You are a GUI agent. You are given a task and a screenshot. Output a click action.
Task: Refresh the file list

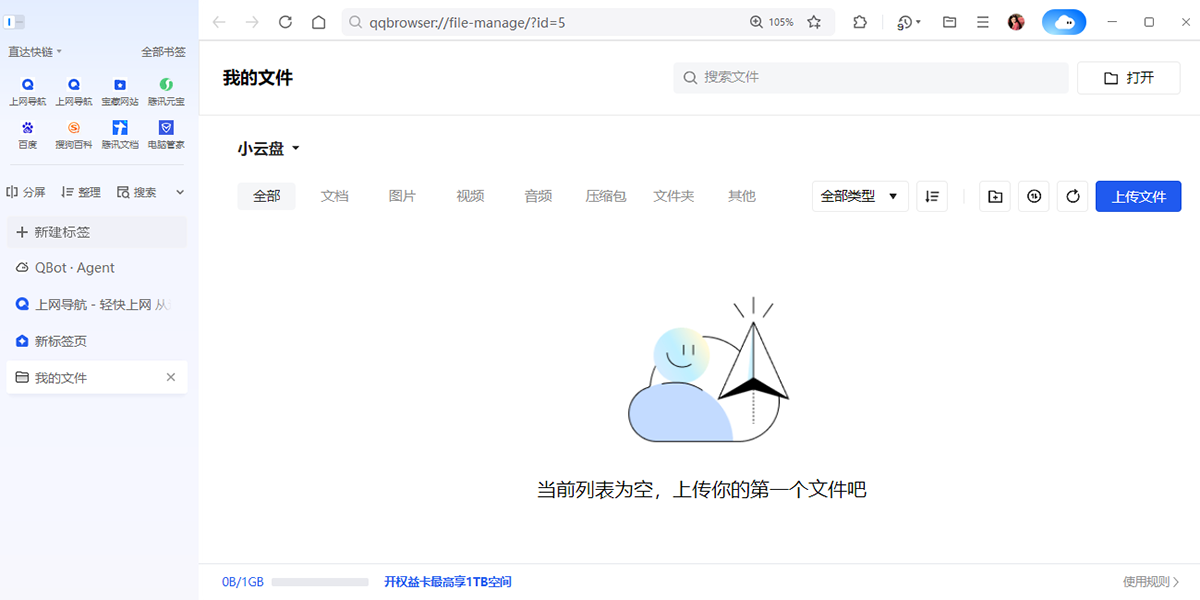tap(1073, 196)
